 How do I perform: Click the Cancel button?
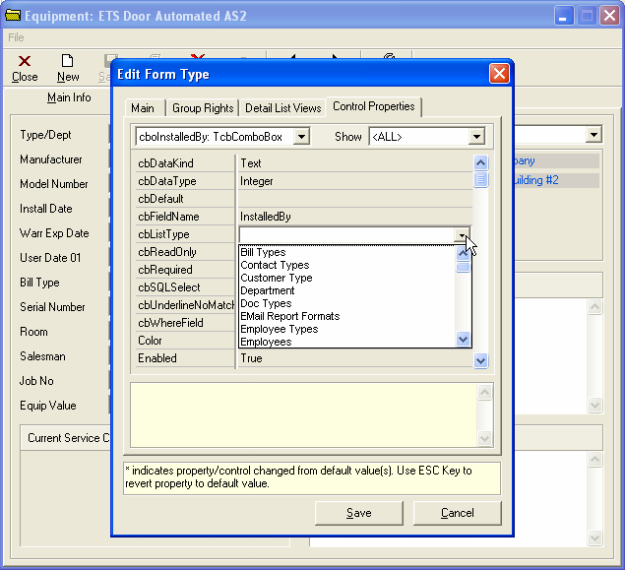pyautogui.click(x=457, y=513)
